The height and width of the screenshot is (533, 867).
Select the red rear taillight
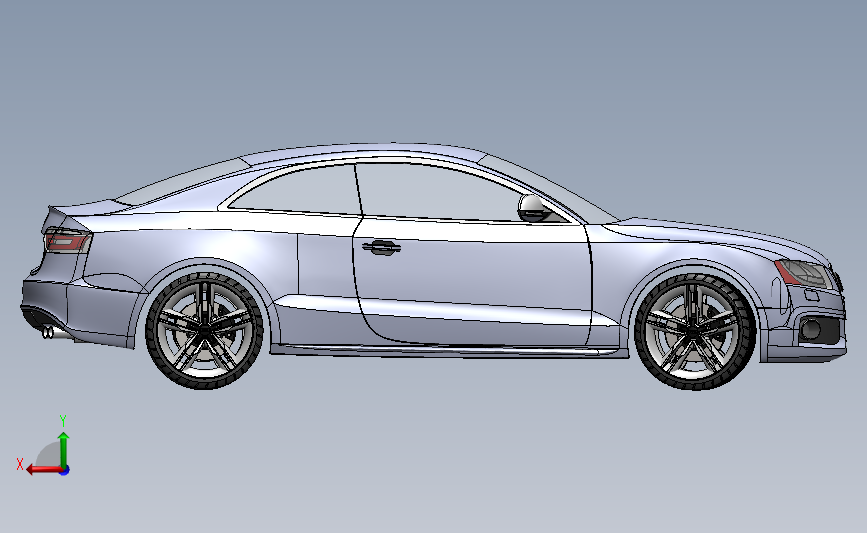67,242
